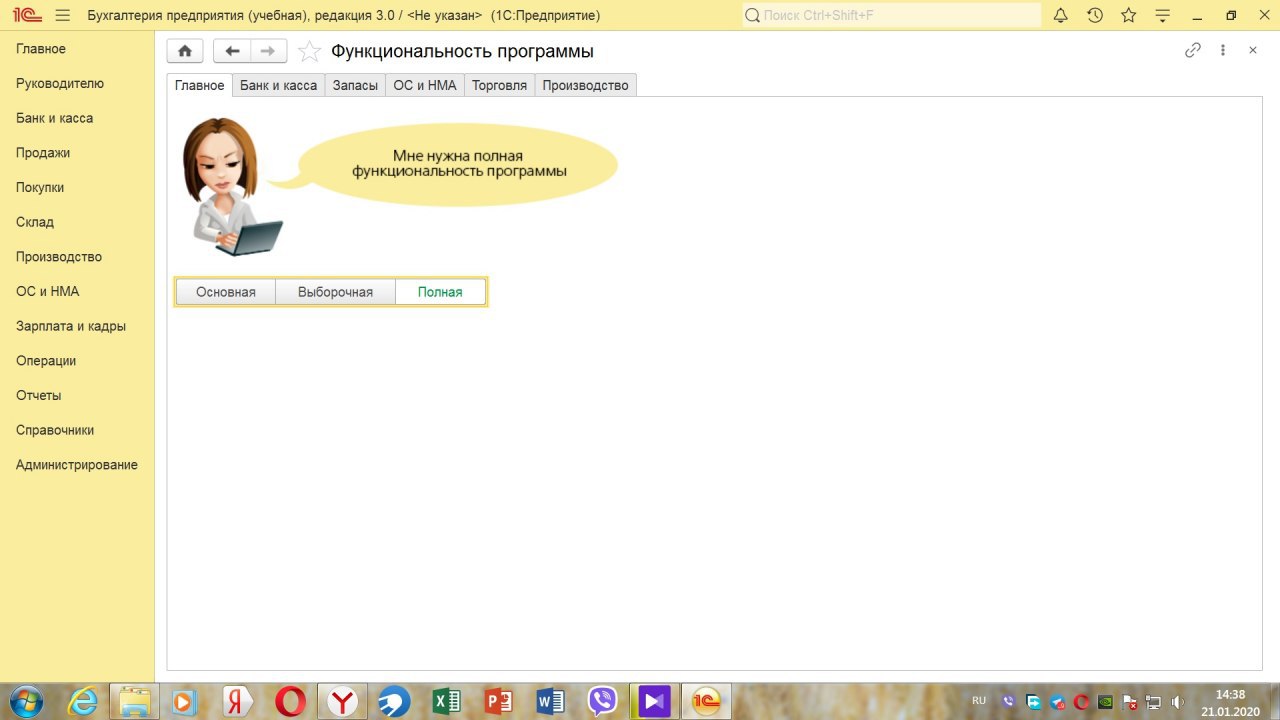
Task: Open Справочники section in sidebar
Action: tap(55, 430)
